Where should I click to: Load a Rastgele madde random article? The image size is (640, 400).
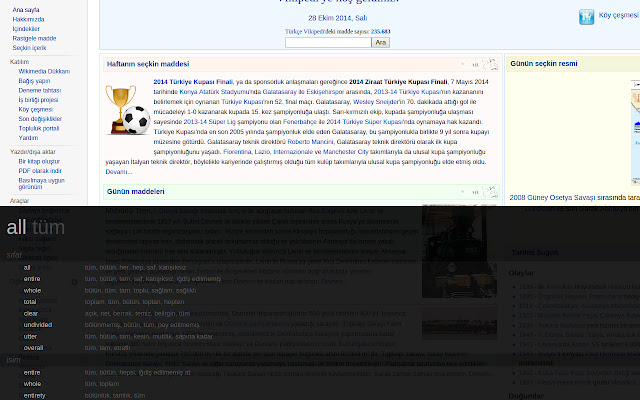[x=34, y=38]
